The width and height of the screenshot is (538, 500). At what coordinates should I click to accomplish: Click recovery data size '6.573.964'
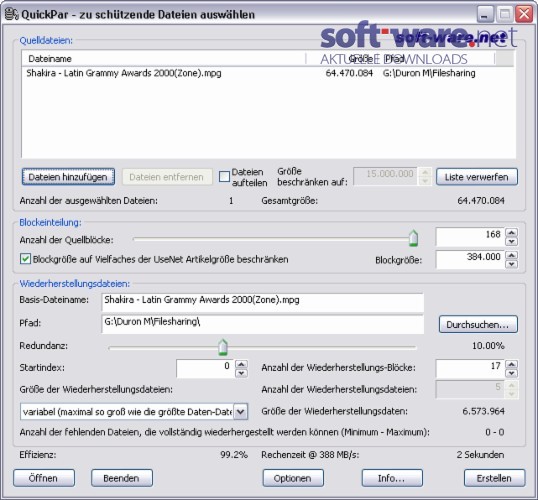[483, 411]
